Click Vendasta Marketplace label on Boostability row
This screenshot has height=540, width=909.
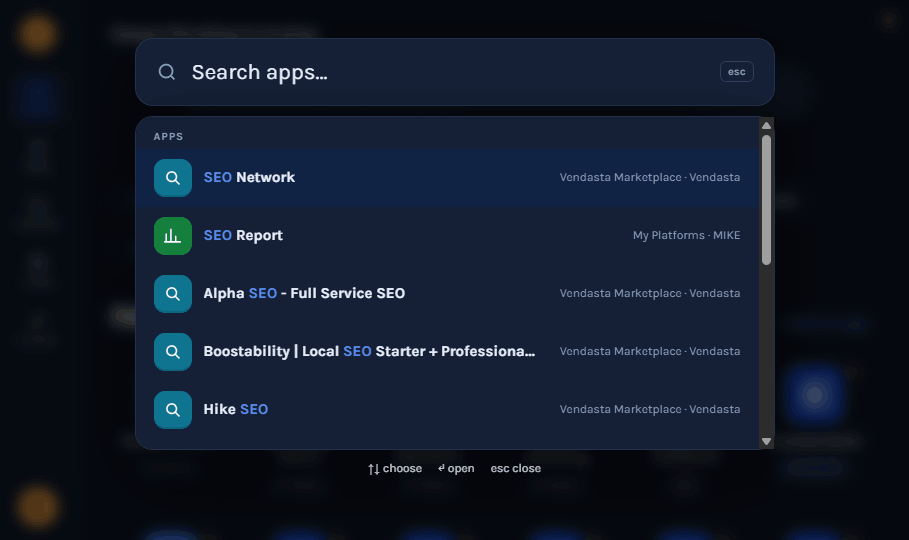pyautogui.click(x=649, y=351)
